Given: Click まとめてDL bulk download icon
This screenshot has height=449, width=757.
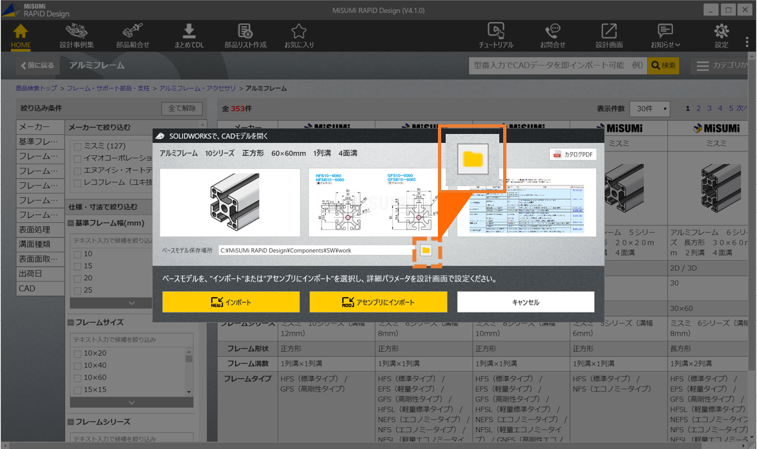Looking at the screenshot, I should [189, 35].
